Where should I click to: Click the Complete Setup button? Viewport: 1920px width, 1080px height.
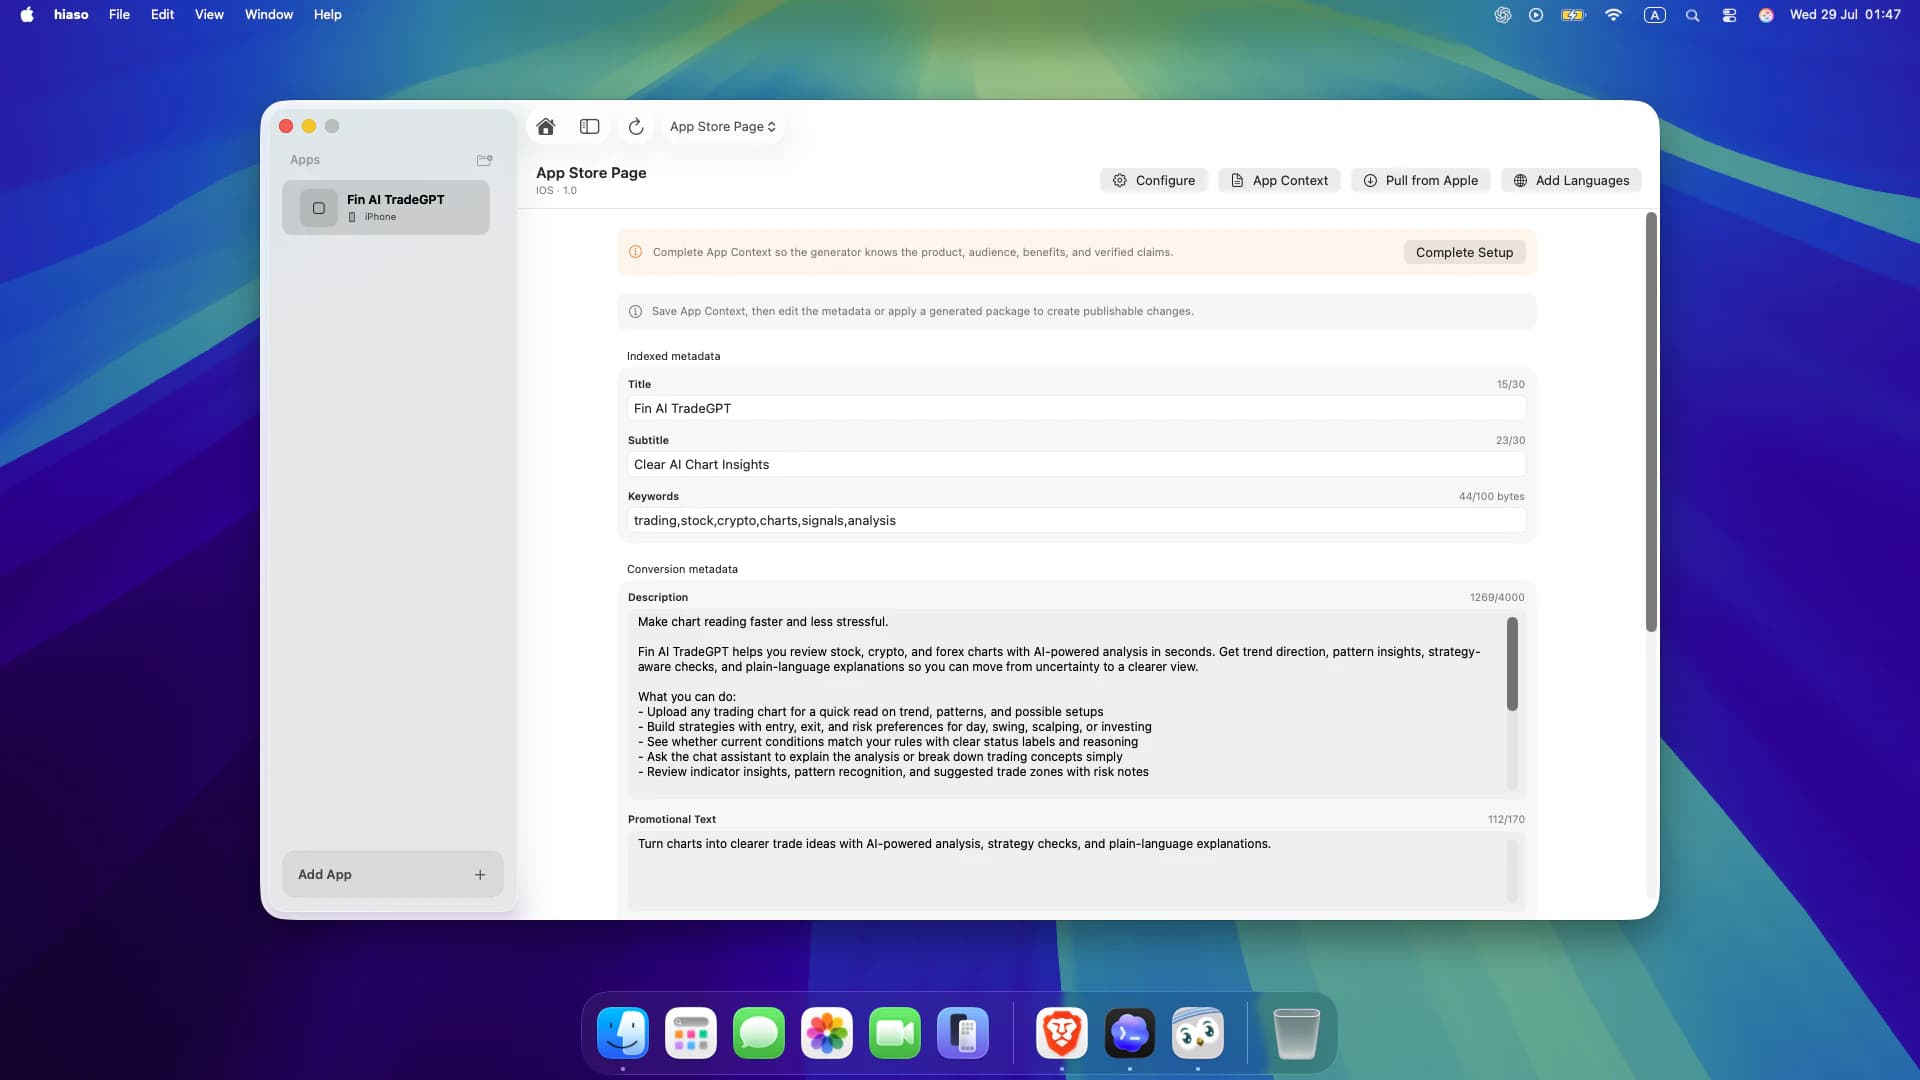click(1464, 252)
